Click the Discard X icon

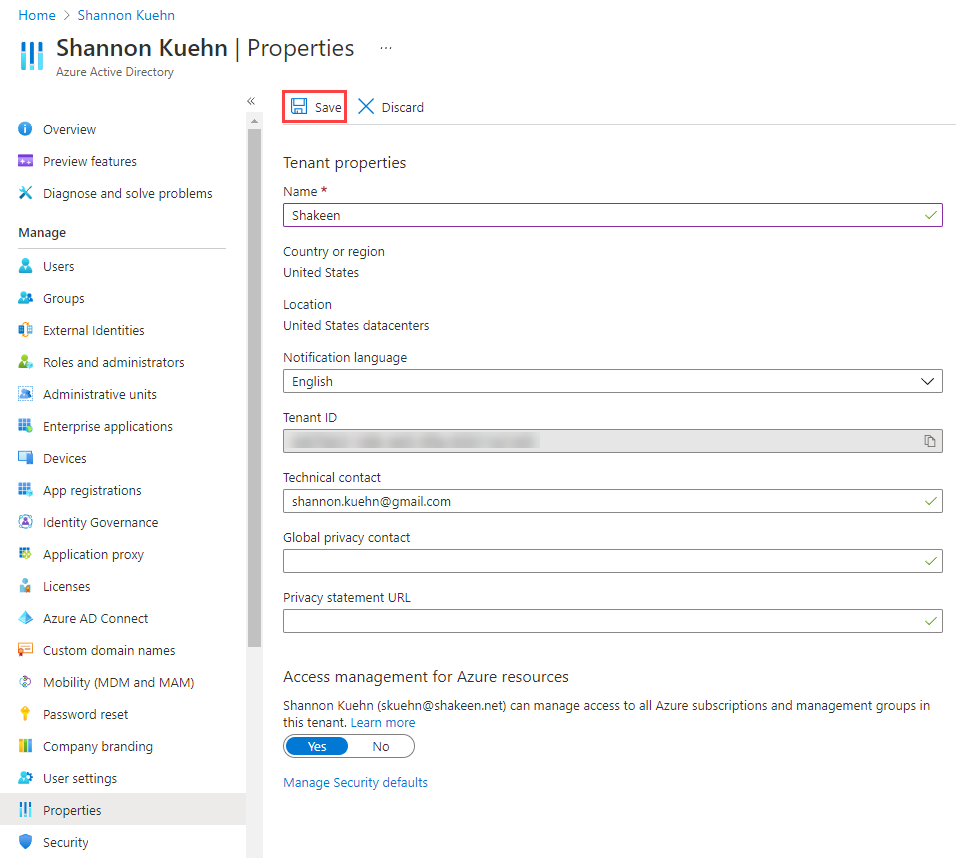tap(366, 107)
